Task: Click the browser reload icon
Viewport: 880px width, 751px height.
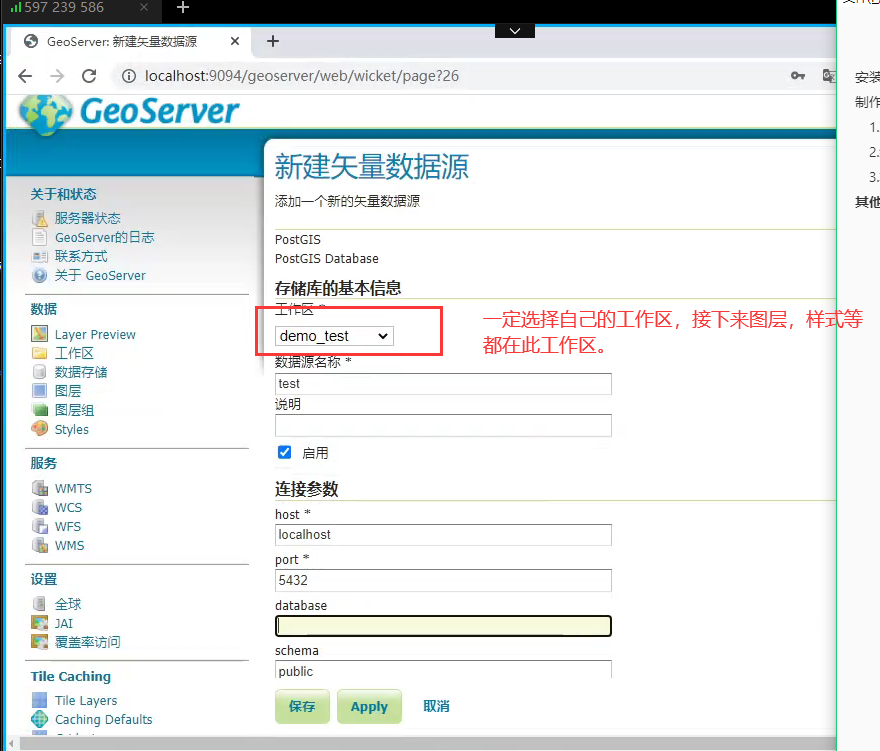Action: click(x=89, y=76)
